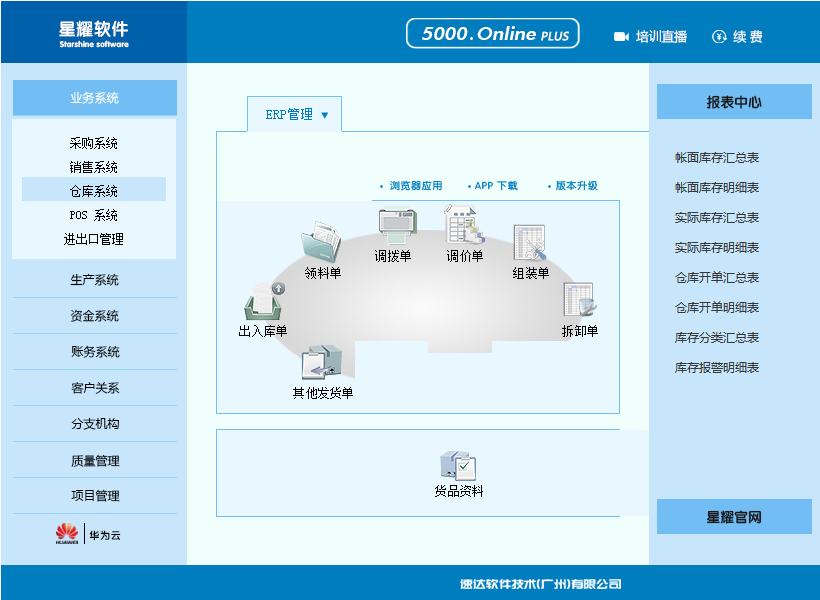820x600 pixels.
Task: Open the 货品资料 clipboard icon
Action: (x=458, y=466)
